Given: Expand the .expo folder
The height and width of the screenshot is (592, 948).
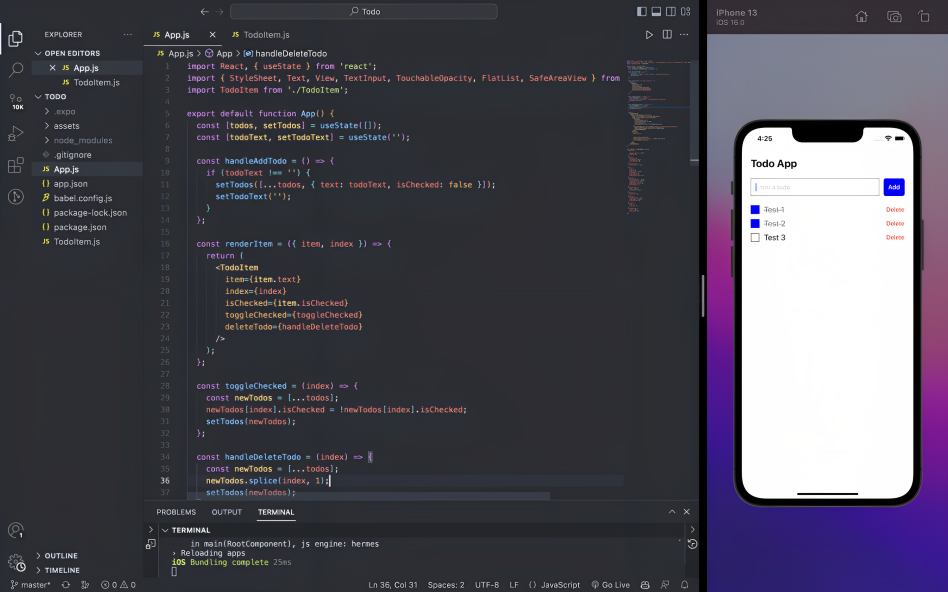Looking at the screenshot, I should point(47,111).
